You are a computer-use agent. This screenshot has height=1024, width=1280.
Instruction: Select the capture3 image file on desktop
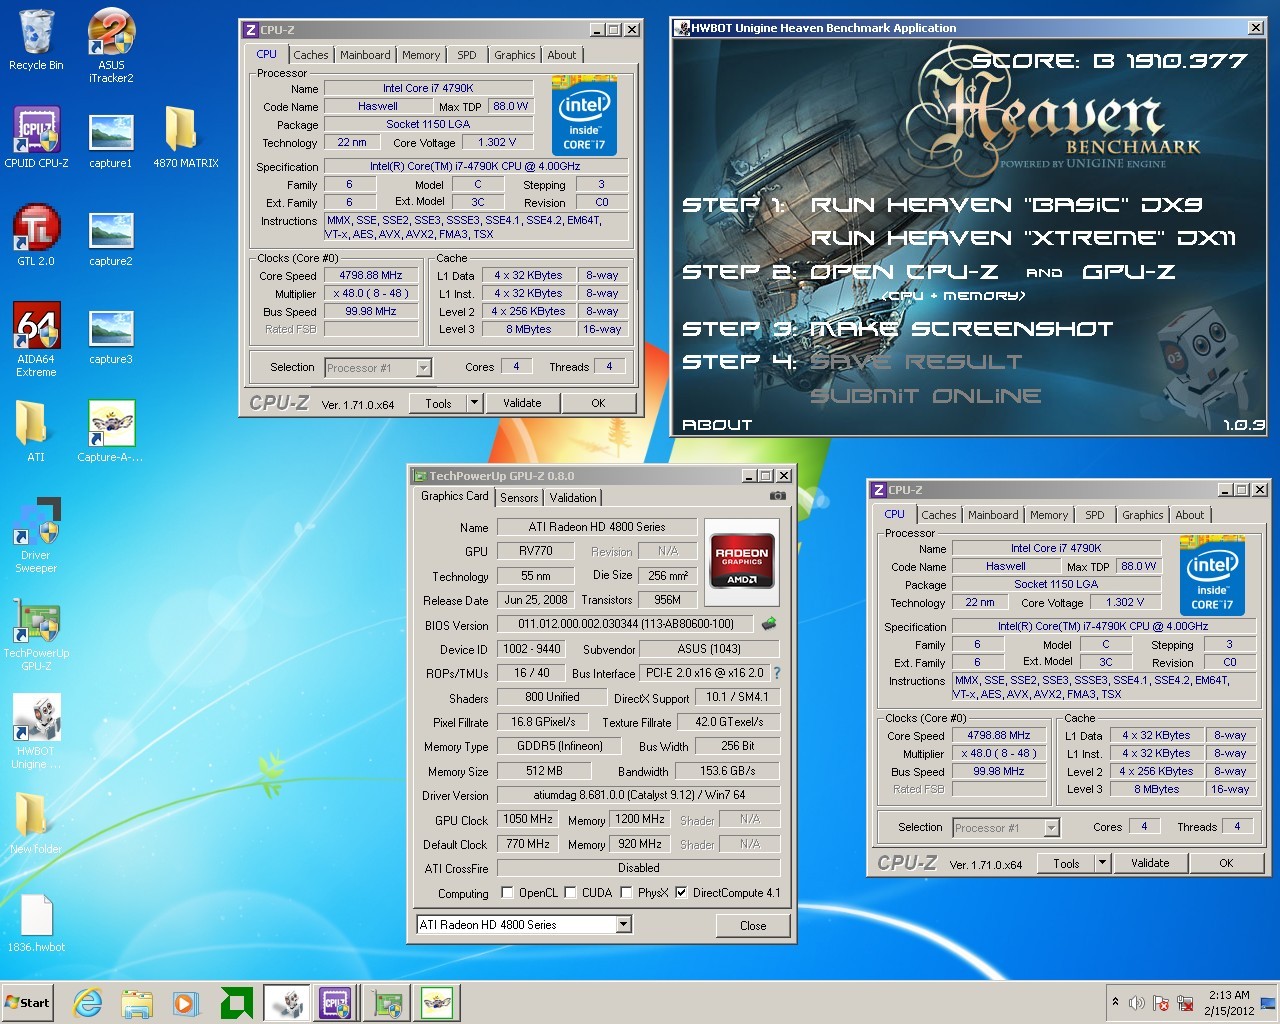click(111, 337)
